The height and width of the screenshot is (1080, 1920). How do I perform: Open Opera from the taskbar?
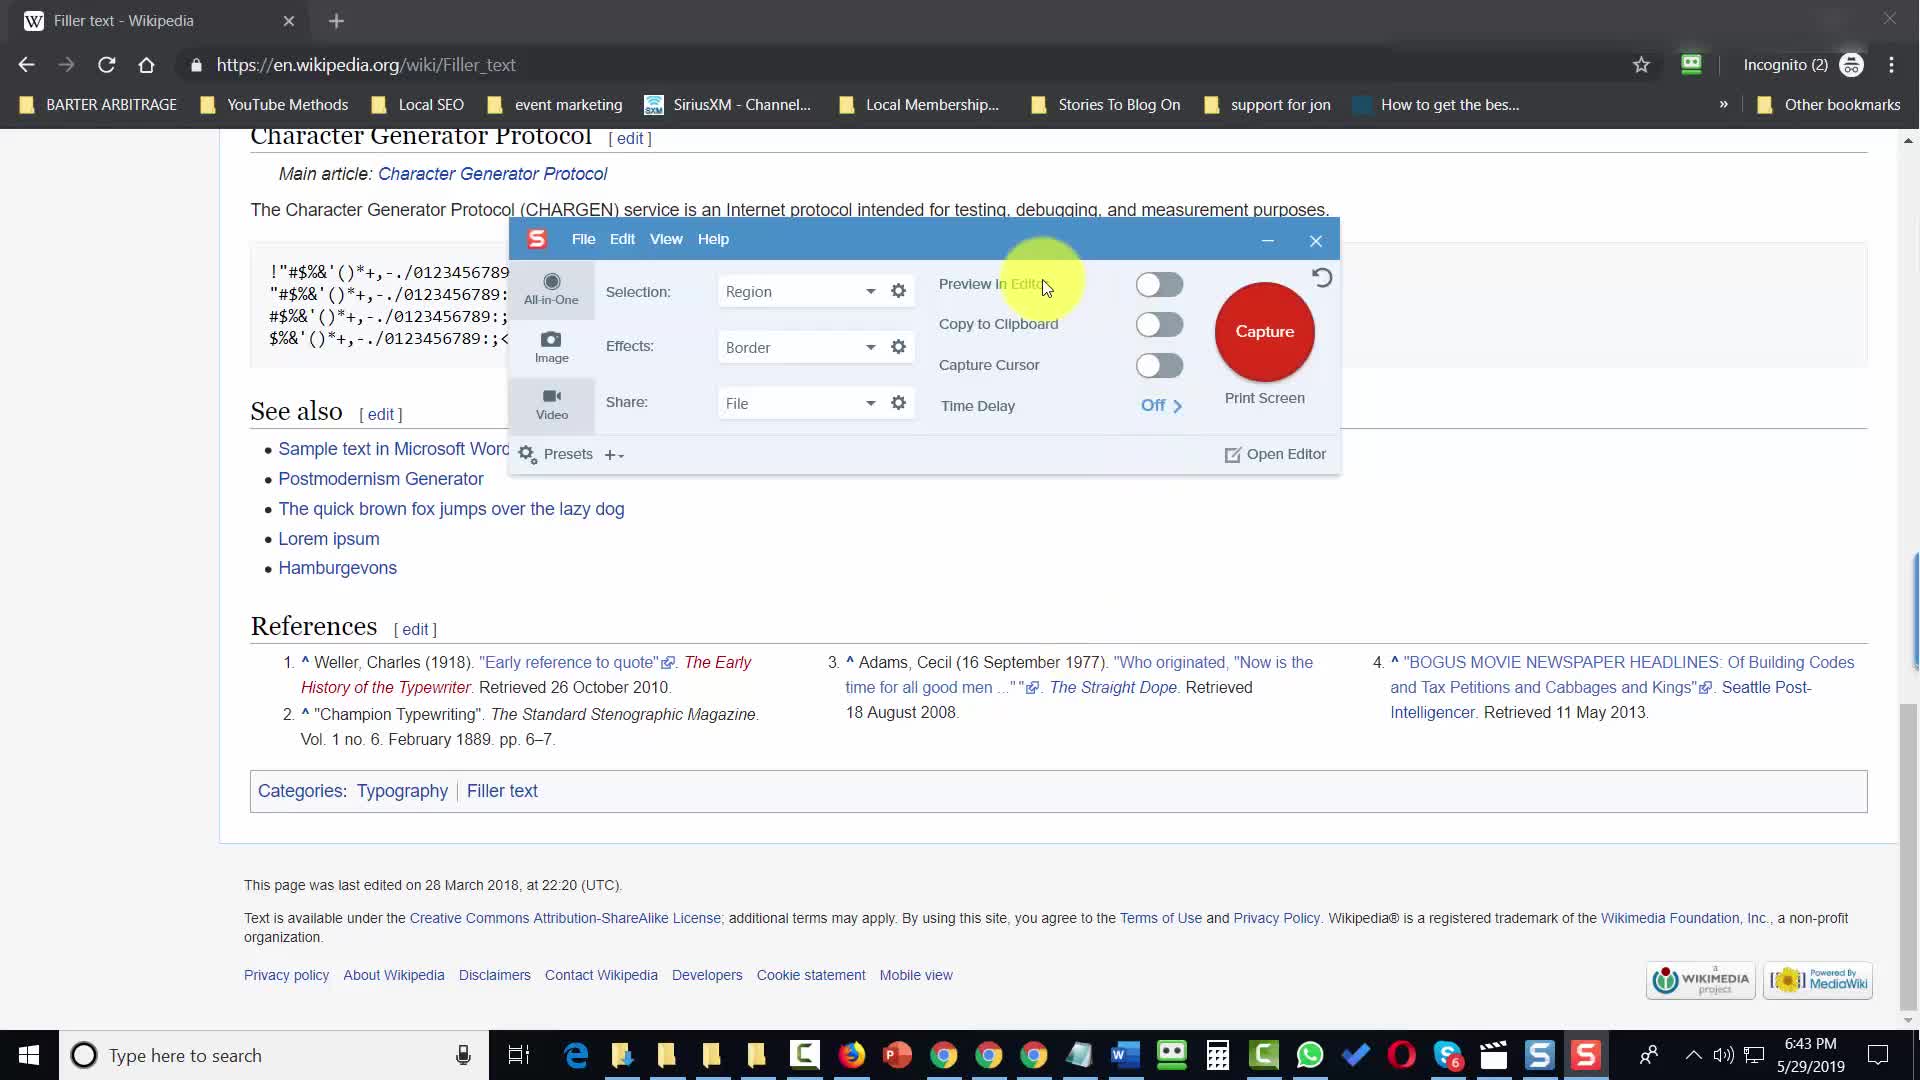[x=1401, y=1055]
